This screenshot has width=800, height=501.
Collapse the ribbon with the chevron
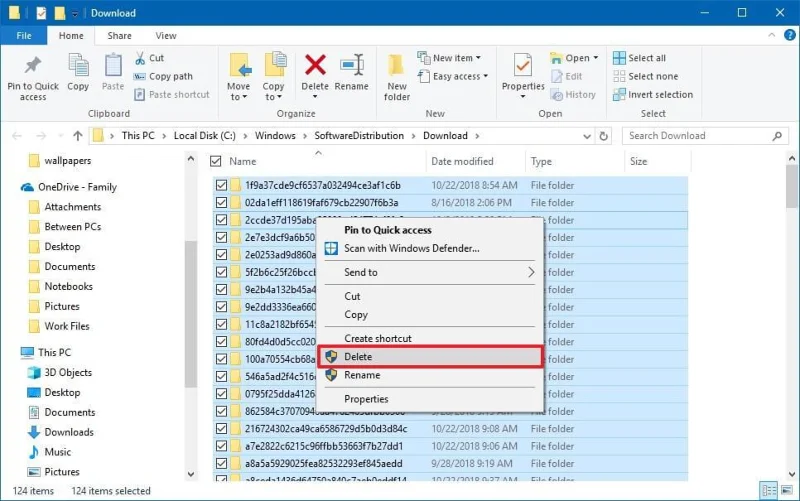771,35
